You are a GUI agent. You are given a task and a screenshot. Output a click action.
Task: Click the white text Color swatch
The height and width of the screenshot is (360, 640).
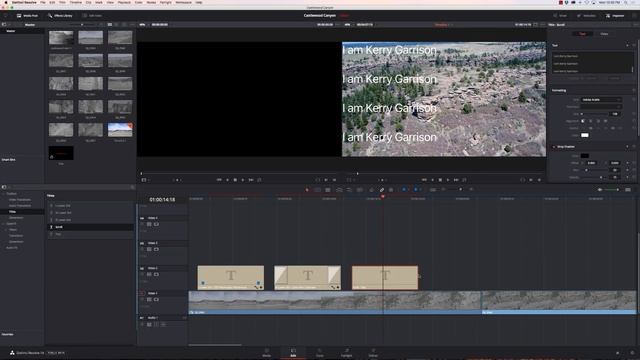(584, 135)
